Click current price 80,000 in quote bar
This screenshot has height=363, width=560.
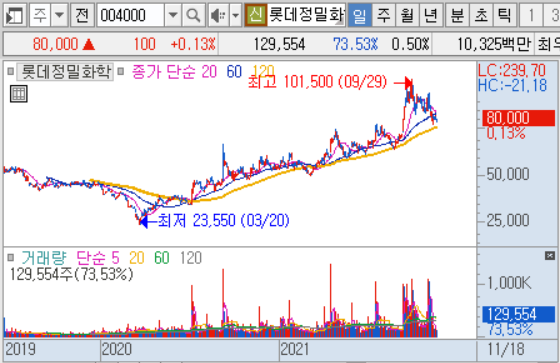click(x=55, y=44)
